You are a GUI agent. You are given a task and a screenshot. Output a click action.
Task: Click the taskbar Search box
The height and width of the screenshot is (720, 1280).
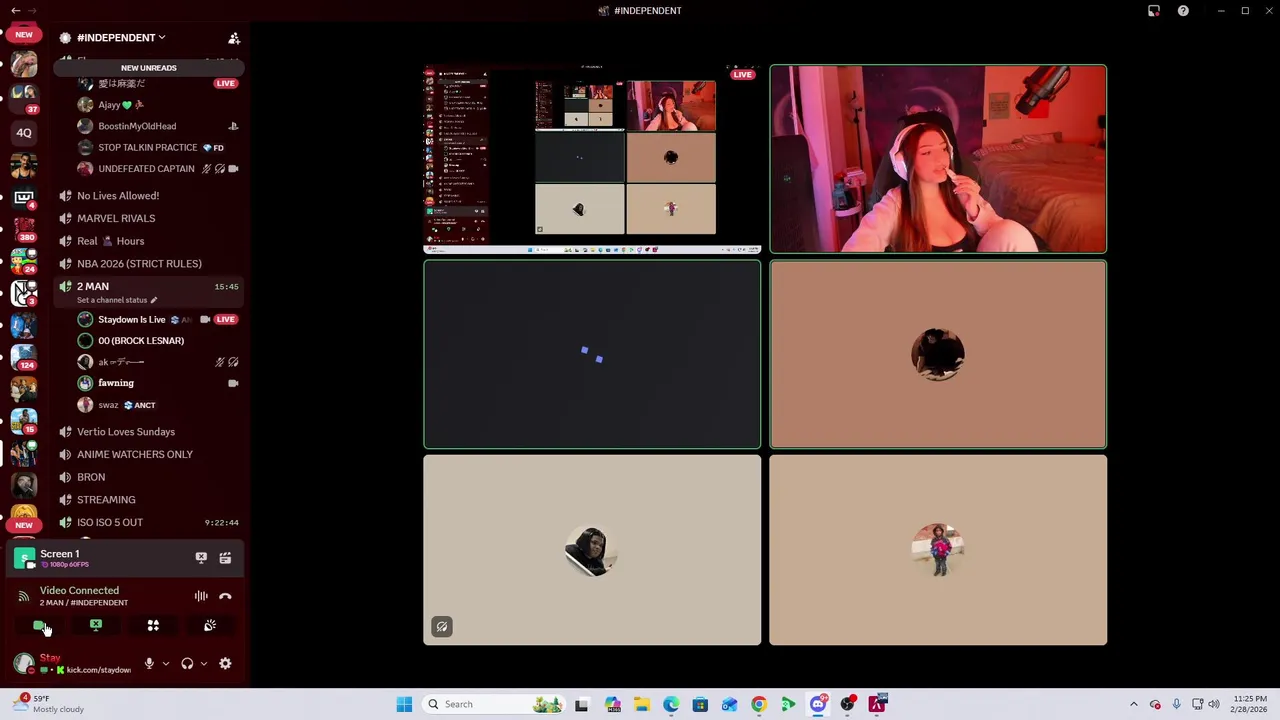pos(493,704)
